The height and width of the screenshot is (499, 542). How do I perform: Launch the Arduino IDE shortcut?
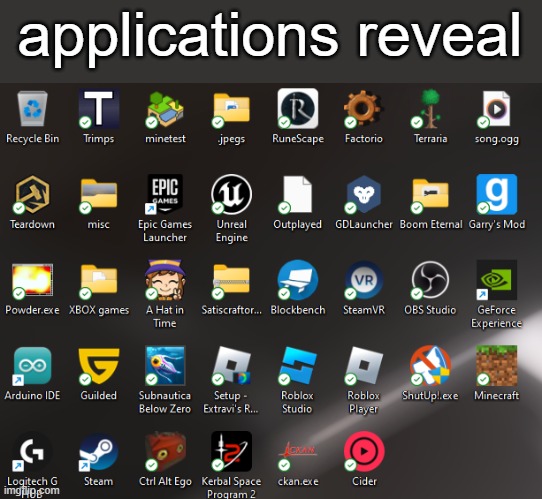click(32, 366)
